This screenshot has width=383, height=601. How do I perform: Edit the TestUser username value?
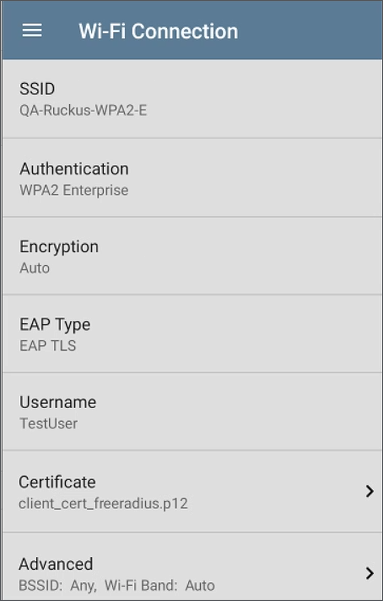[49, 424]
